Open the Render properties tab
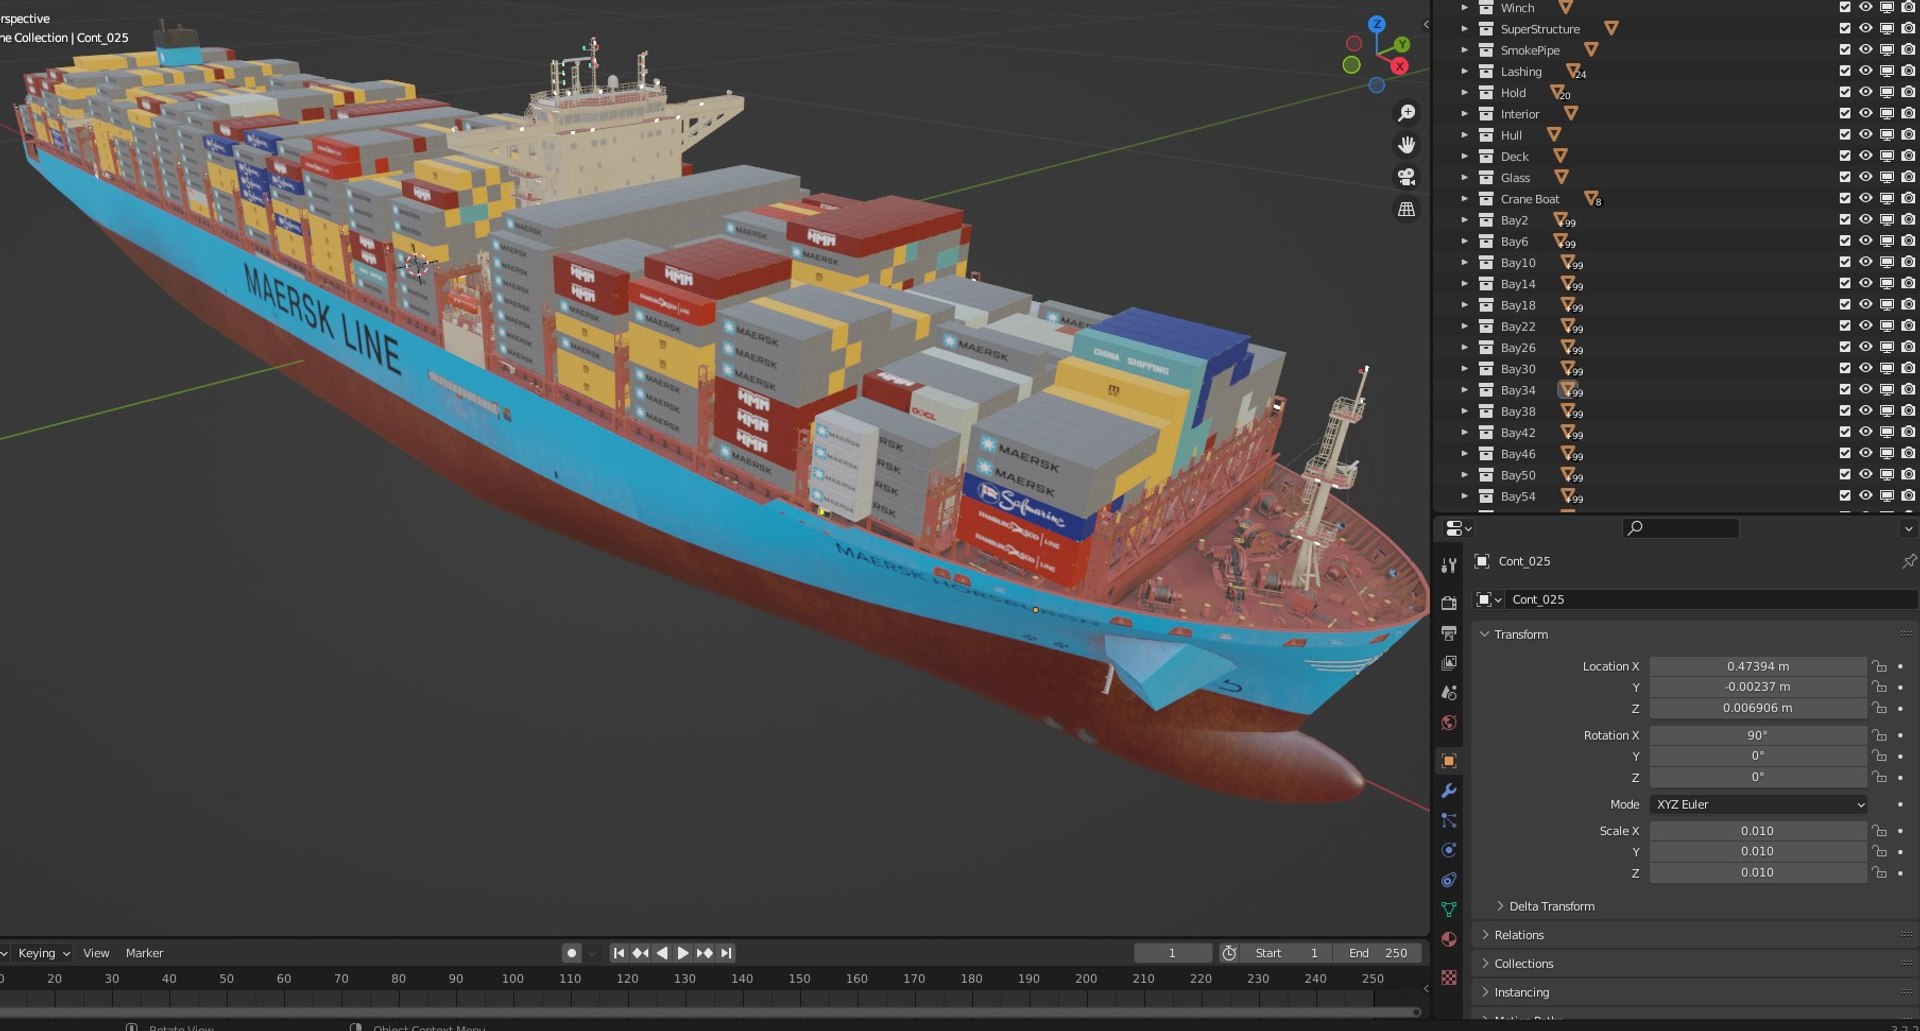Image resolution: width=1920 pixels, height=1031 pixels. click(x=1449, y=602)
